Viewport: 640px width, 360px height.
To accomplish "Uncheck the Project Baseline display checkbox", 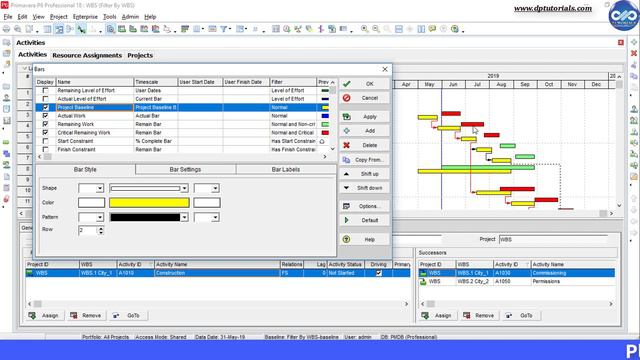I will tap(45, 107).
